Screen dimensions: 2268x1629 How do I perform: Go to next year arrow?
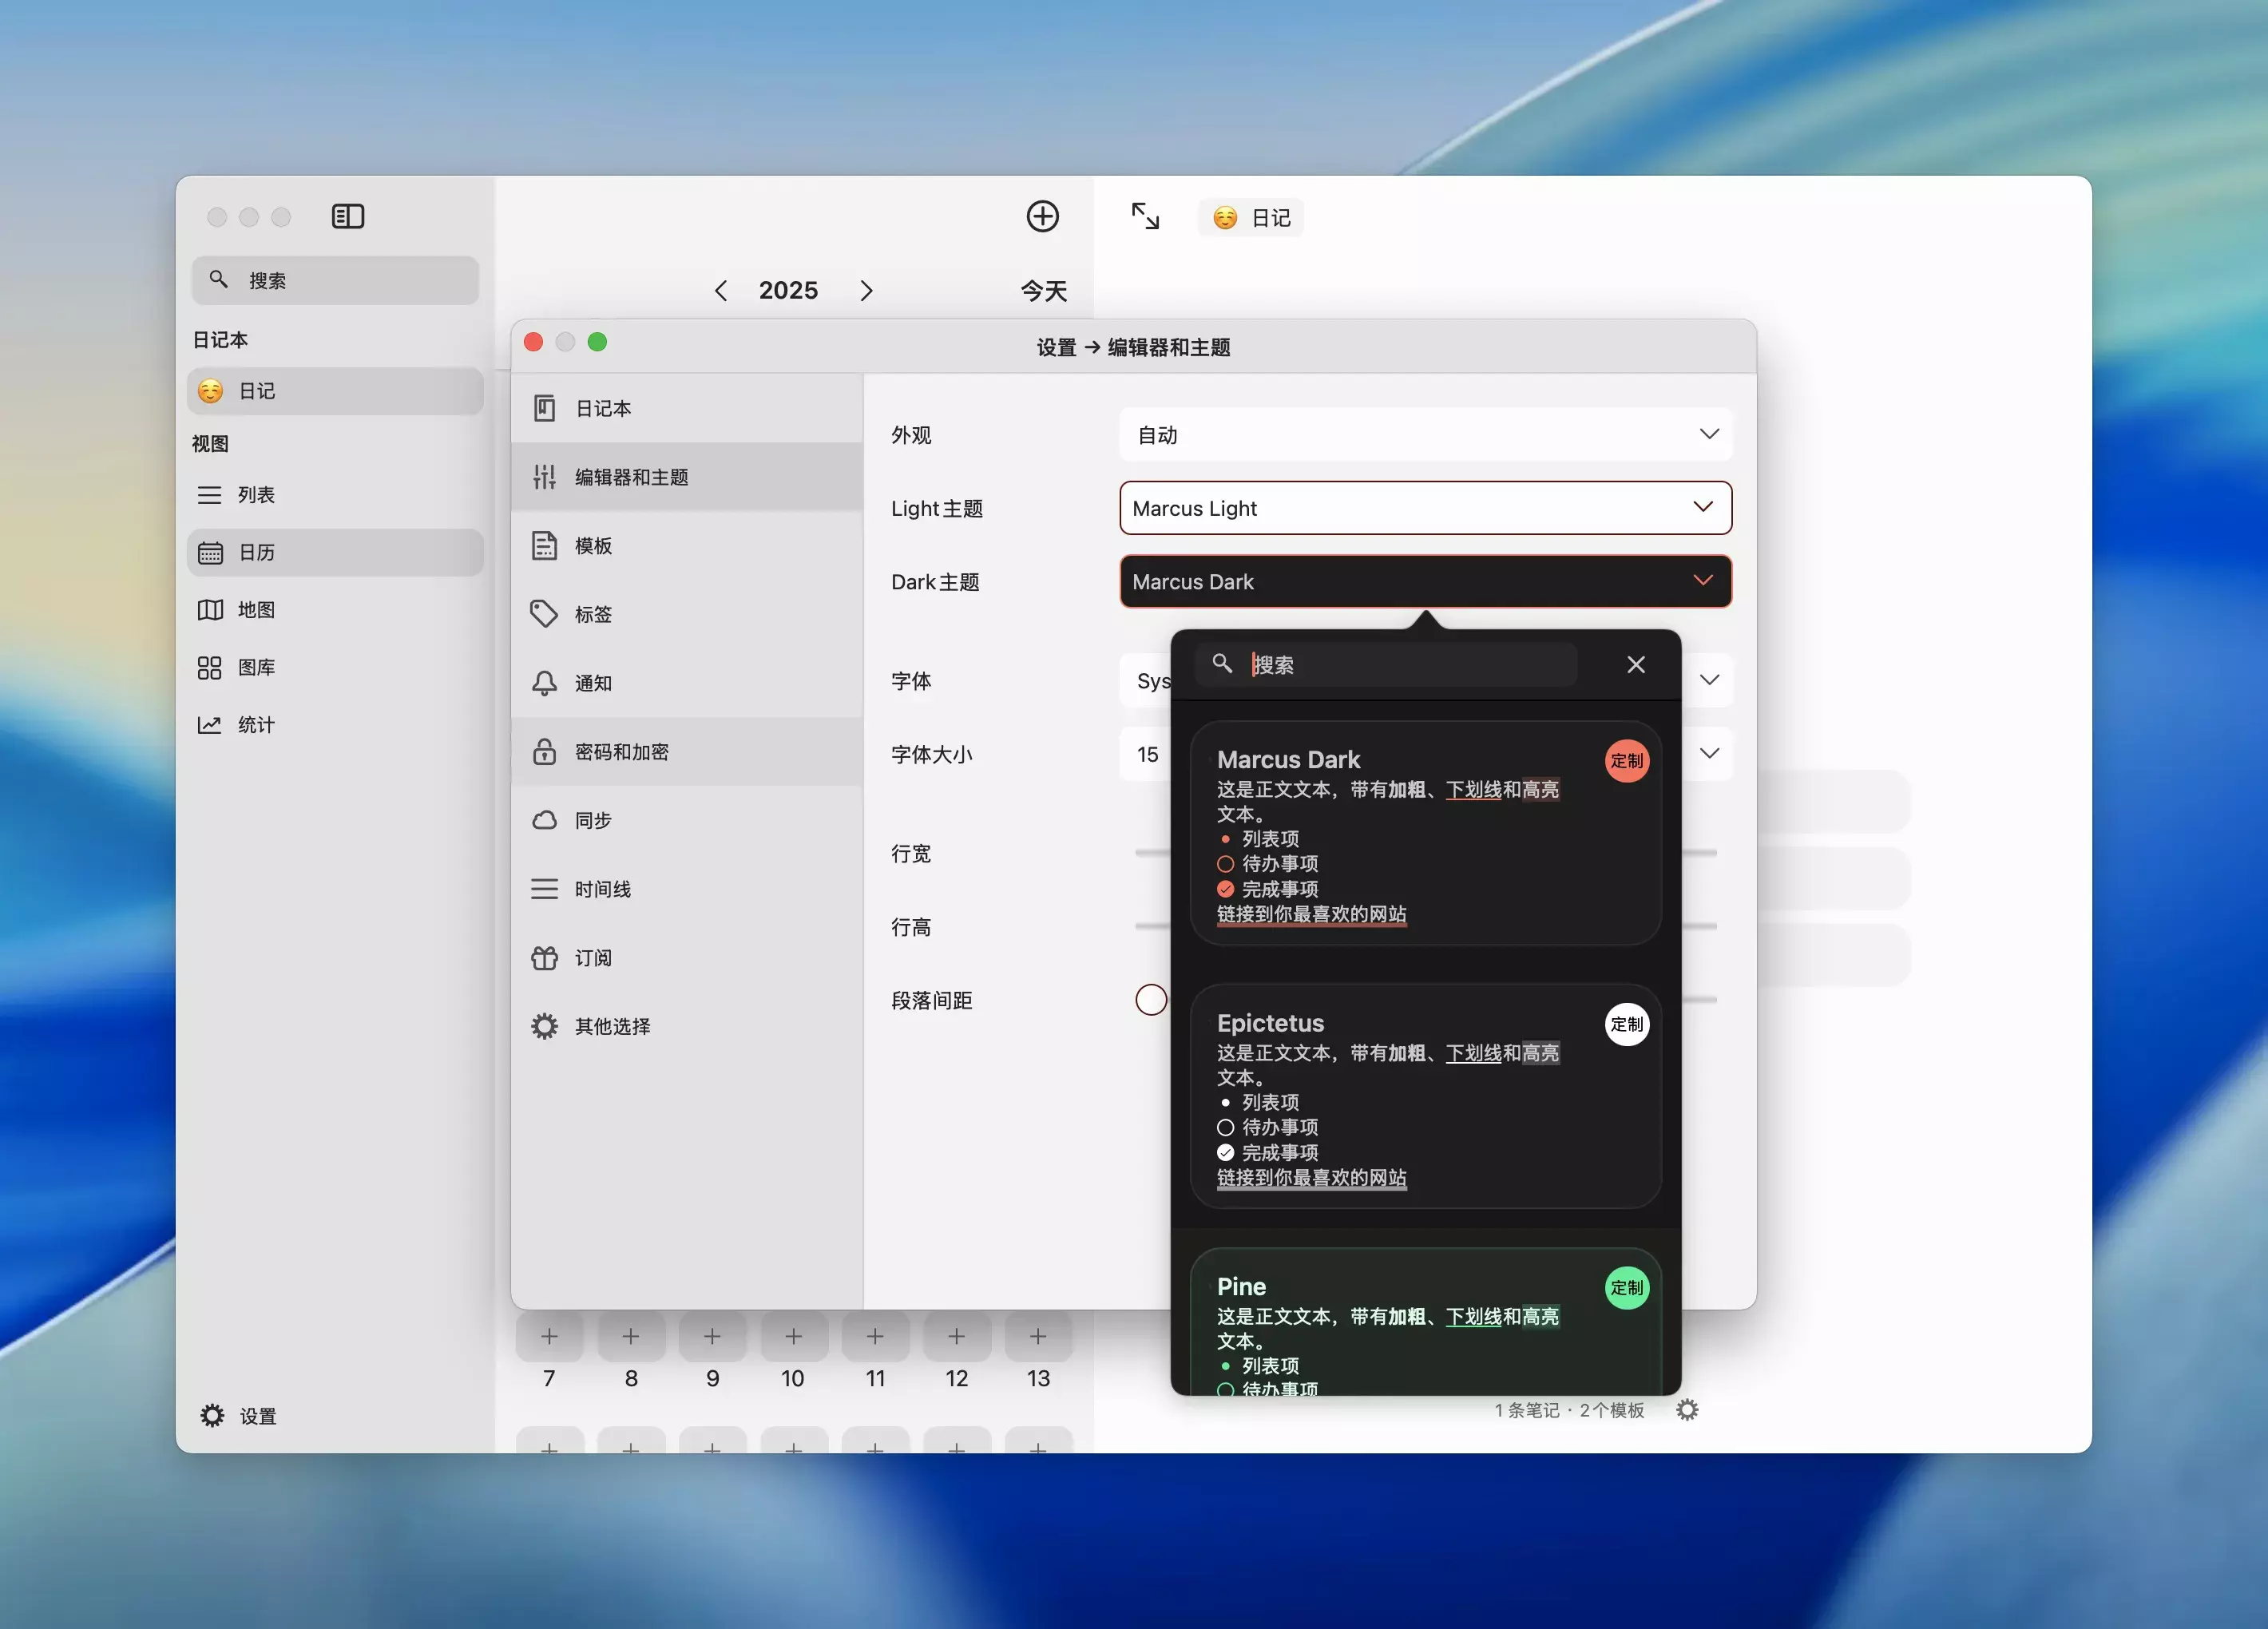[x=866, y=291]
